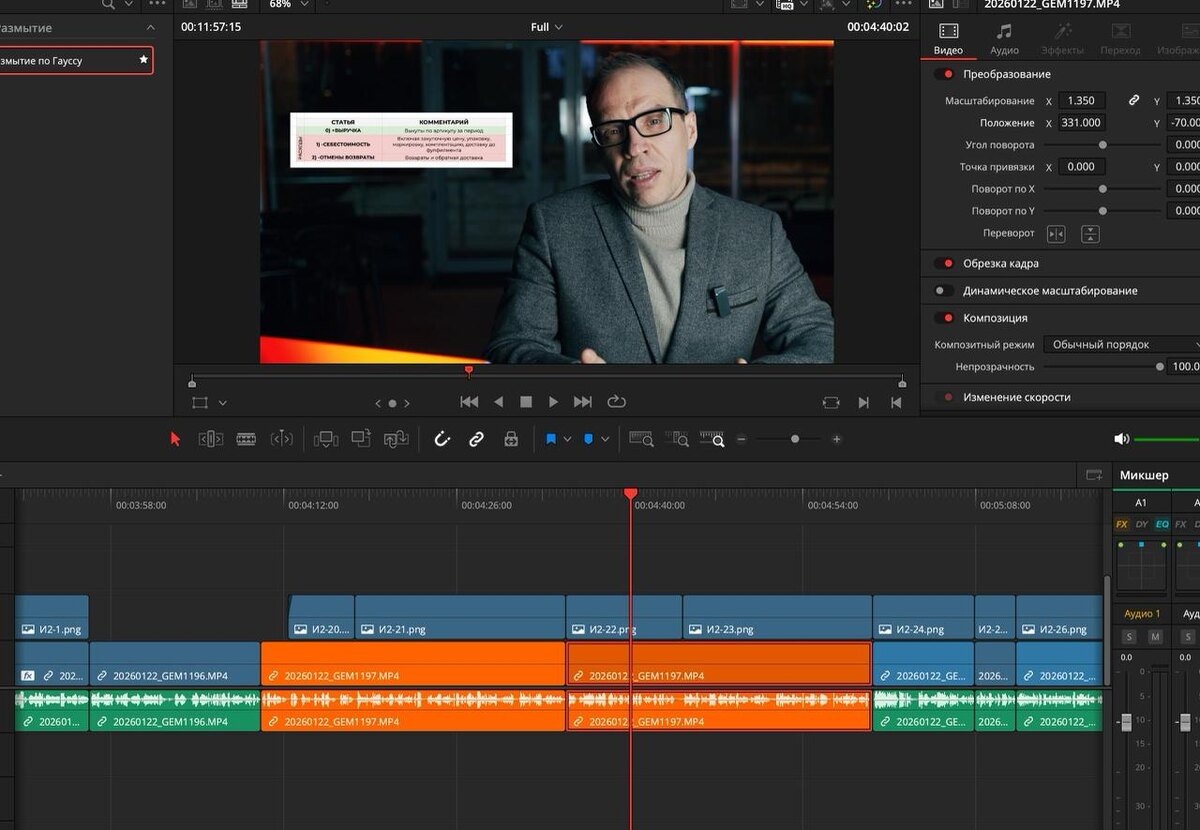Add a blue marker to timeline
The width and height of the screenshot is (1200, 830).
click(588, 438)
